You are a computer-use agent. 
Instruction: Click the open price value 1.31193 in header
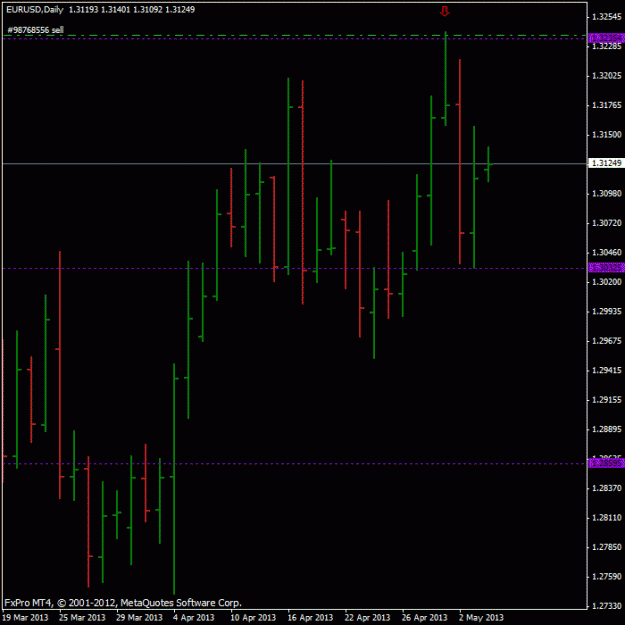[84, 10]
